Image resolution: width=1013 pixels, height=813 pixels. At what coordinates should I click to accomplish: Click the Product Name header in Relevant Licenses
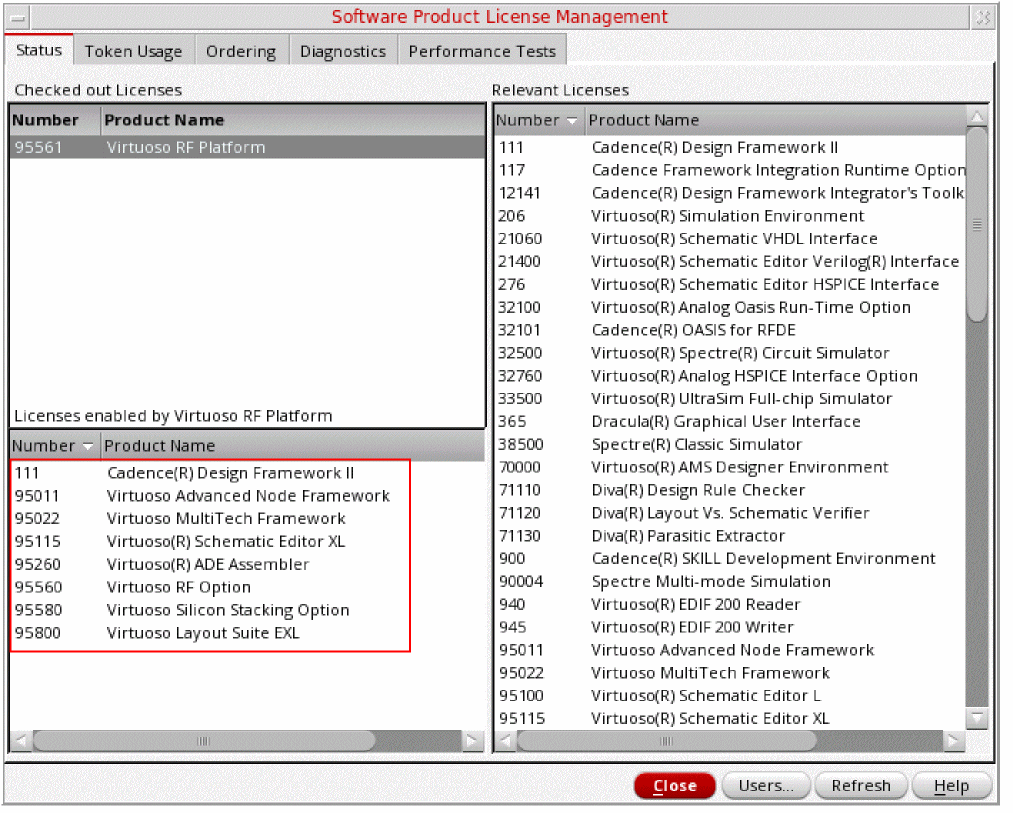[x=644, y=120]
